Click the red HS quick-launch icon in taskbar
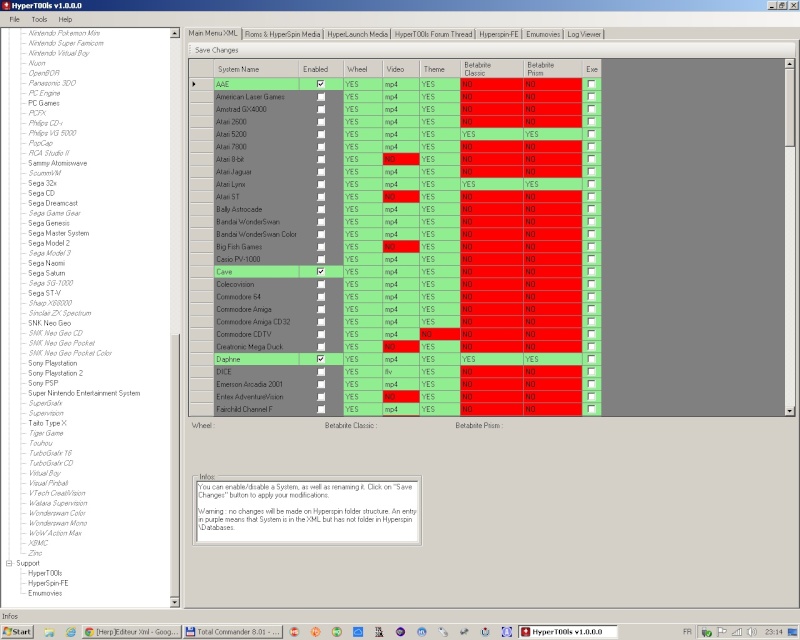 (x=294, y=632)
